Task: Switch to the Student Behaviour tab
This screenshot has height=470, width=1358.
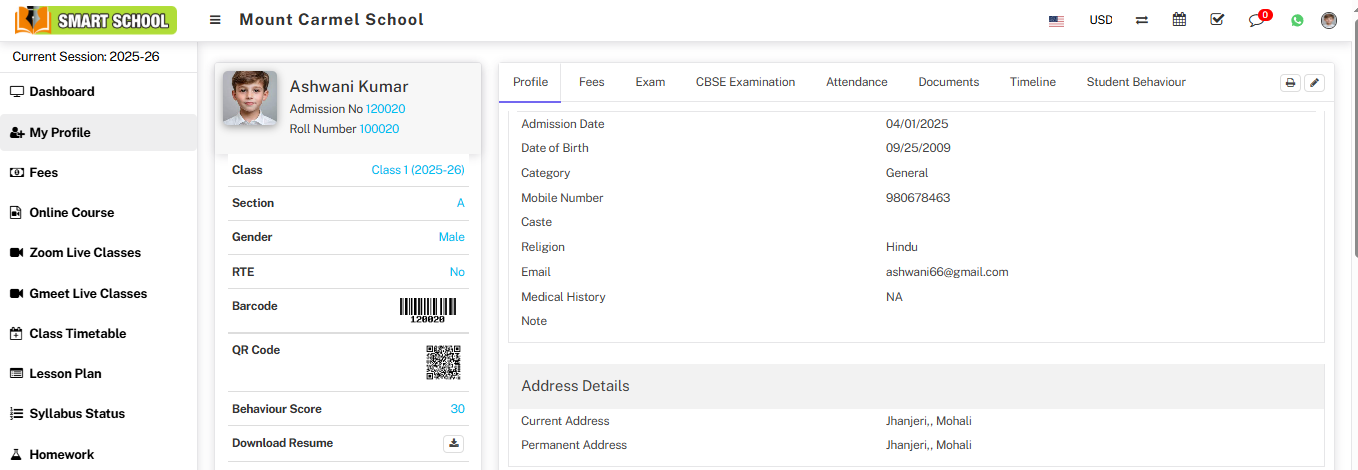Action: point(1136,82)
